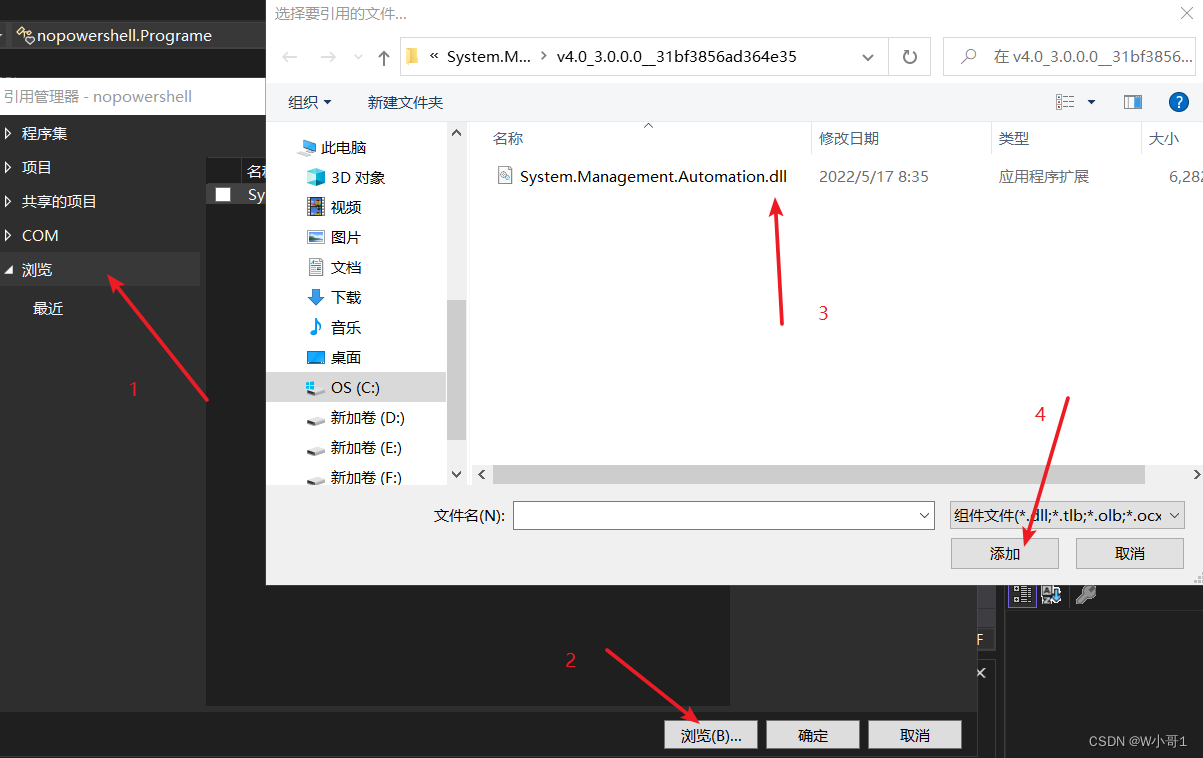The image size is (1203, 758).
Task: Open property pages via the wrench icon
Action: point(1086,595)
